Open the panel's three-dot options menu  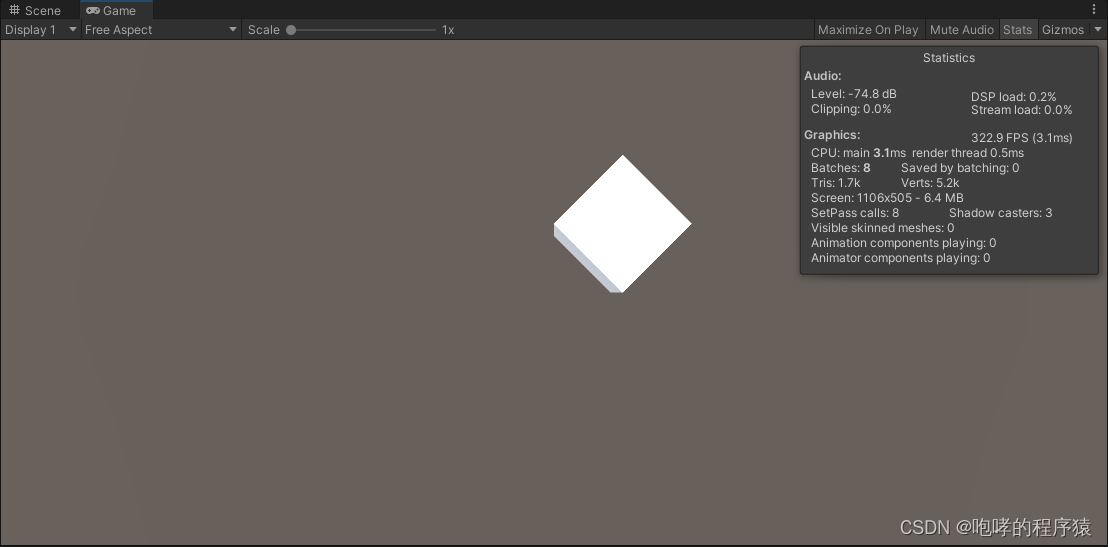point(1094,9)
